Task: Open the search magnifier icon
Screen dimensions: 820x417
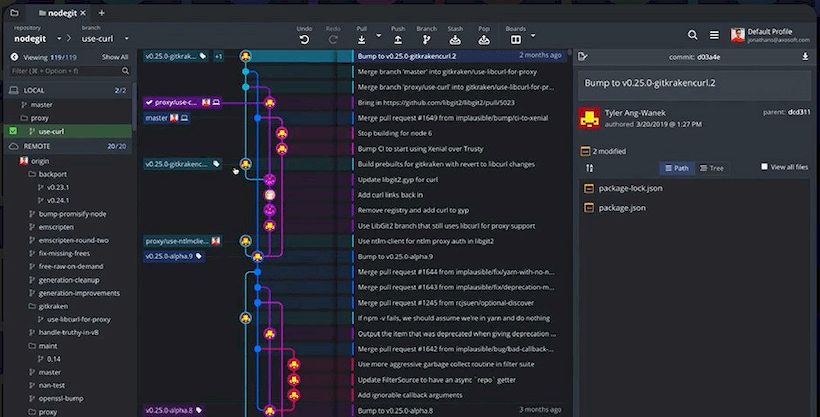Action: (x=692, y=35)
